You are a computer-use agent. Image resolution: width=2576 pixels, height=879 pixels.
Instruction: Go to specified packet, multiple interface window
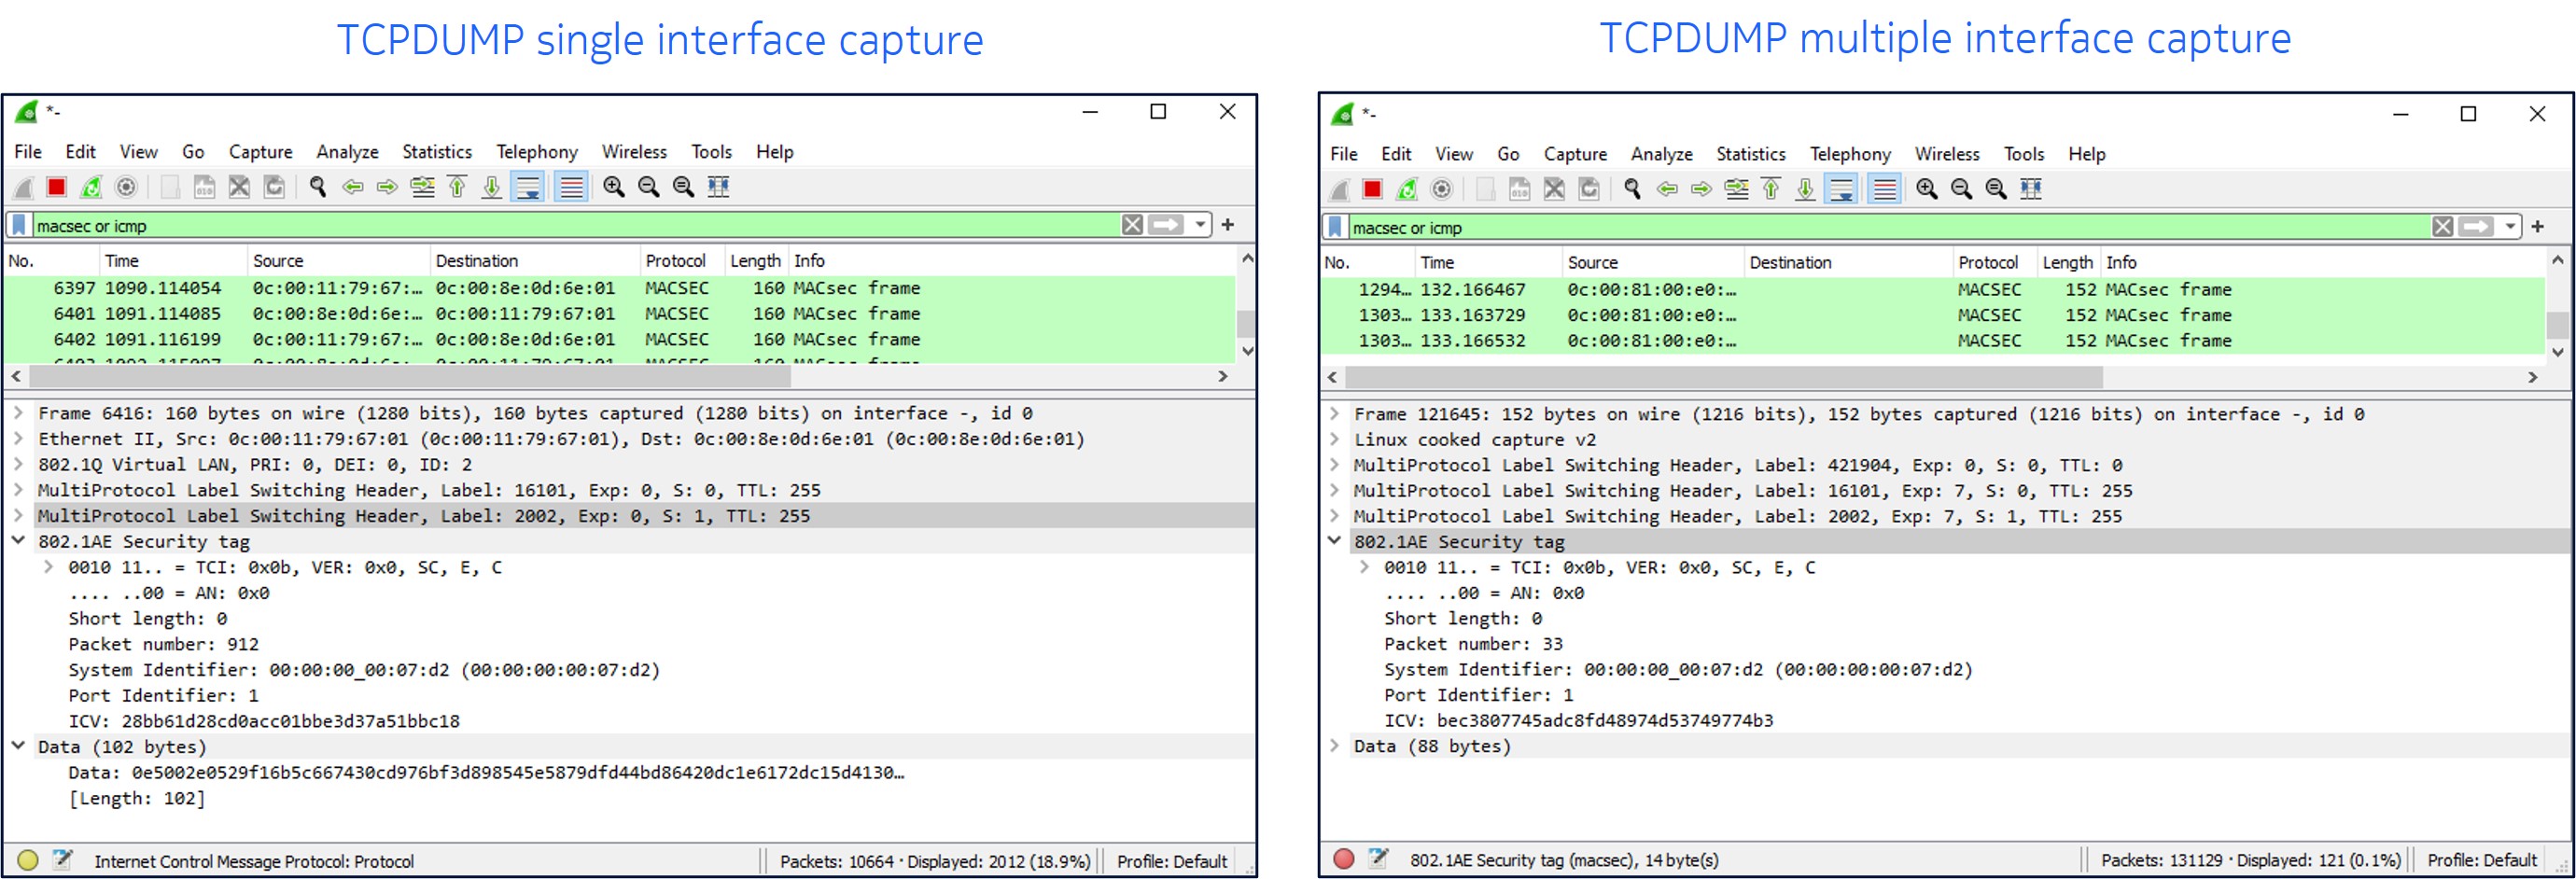pyautogui.click(x=1737, y=189)
